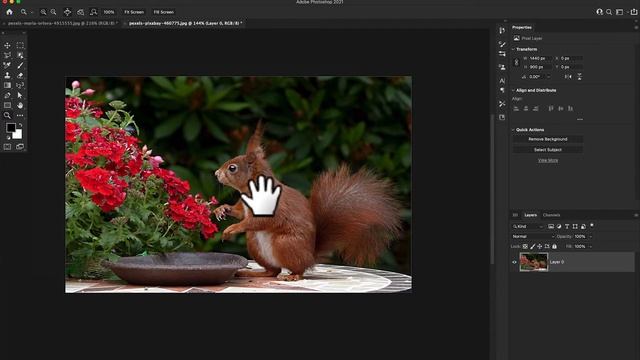Viewport: 640px width, 360px height.
Task: Open the Edit Toolbar three-dots menu
Action: 20,116
